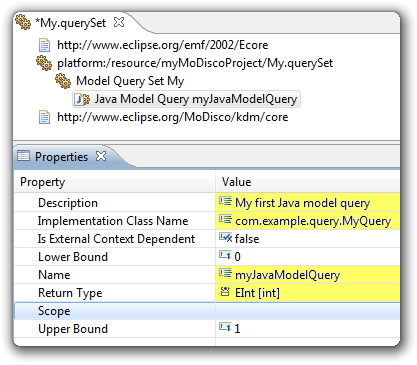Click the Model Query Set My gear icon
This screenshot has width=417, height=365.
[x=63, y=81]
